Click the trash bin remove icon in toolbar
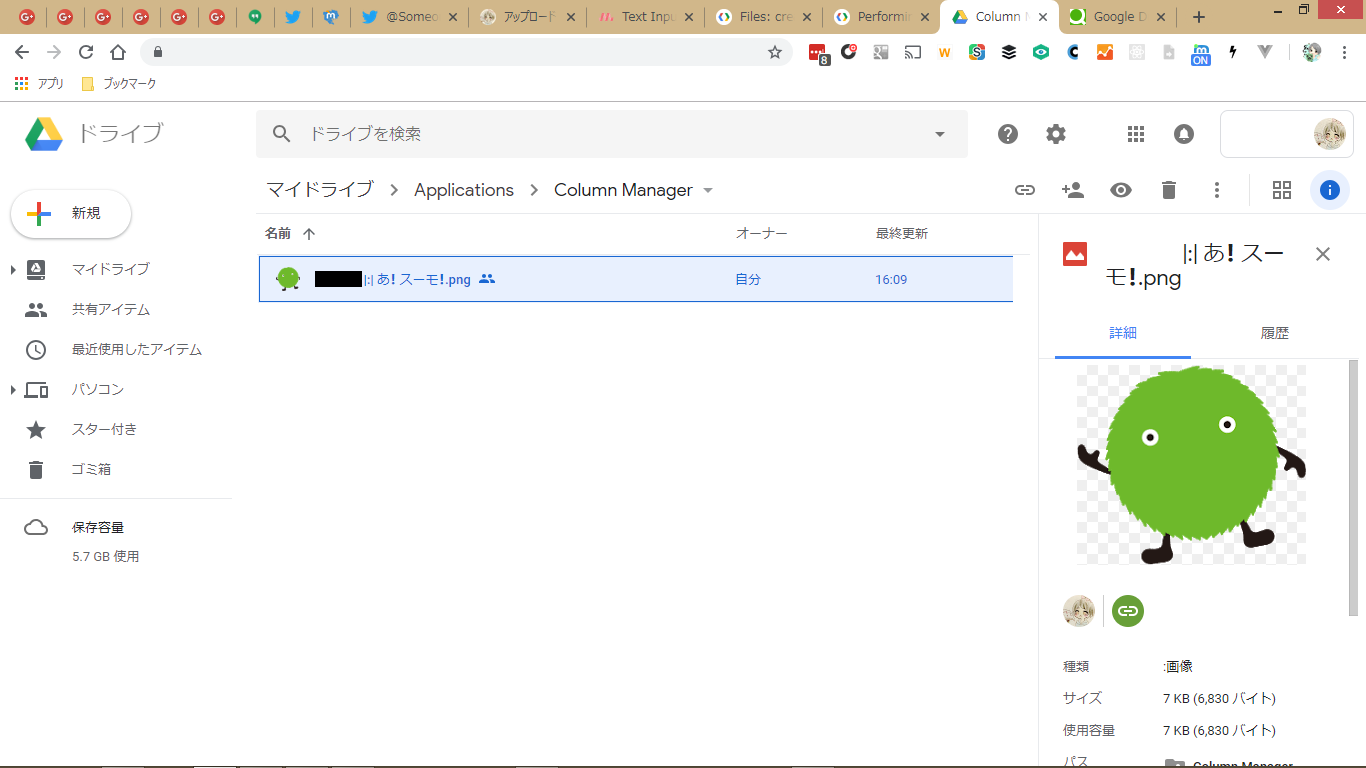The height and width of the screenshot is (768, 1366). click(1169, 190)
